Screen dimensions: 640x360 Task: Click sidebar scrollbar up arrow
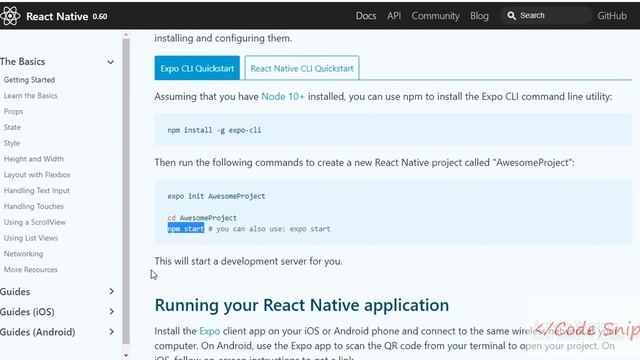(126, 36)
